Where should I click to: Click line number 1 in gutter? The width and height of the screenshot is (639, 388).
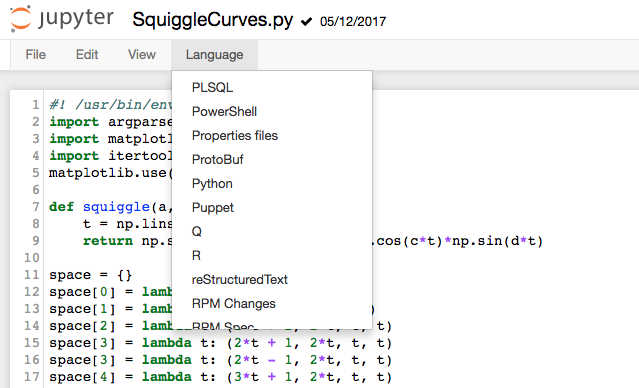pos(36,105)
